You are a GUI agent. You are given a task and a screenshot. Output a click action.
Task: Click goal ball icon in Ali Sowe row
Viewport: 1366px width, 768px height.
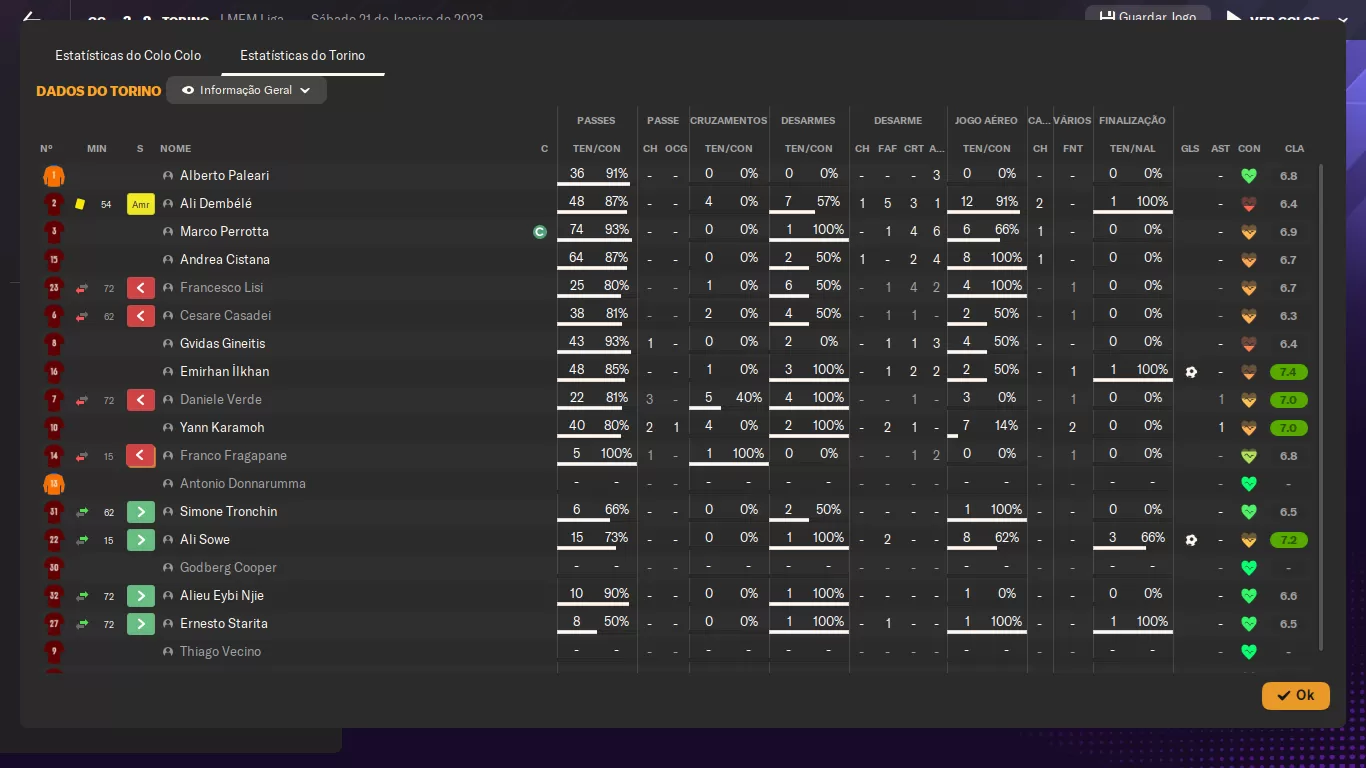point(1191,540)
